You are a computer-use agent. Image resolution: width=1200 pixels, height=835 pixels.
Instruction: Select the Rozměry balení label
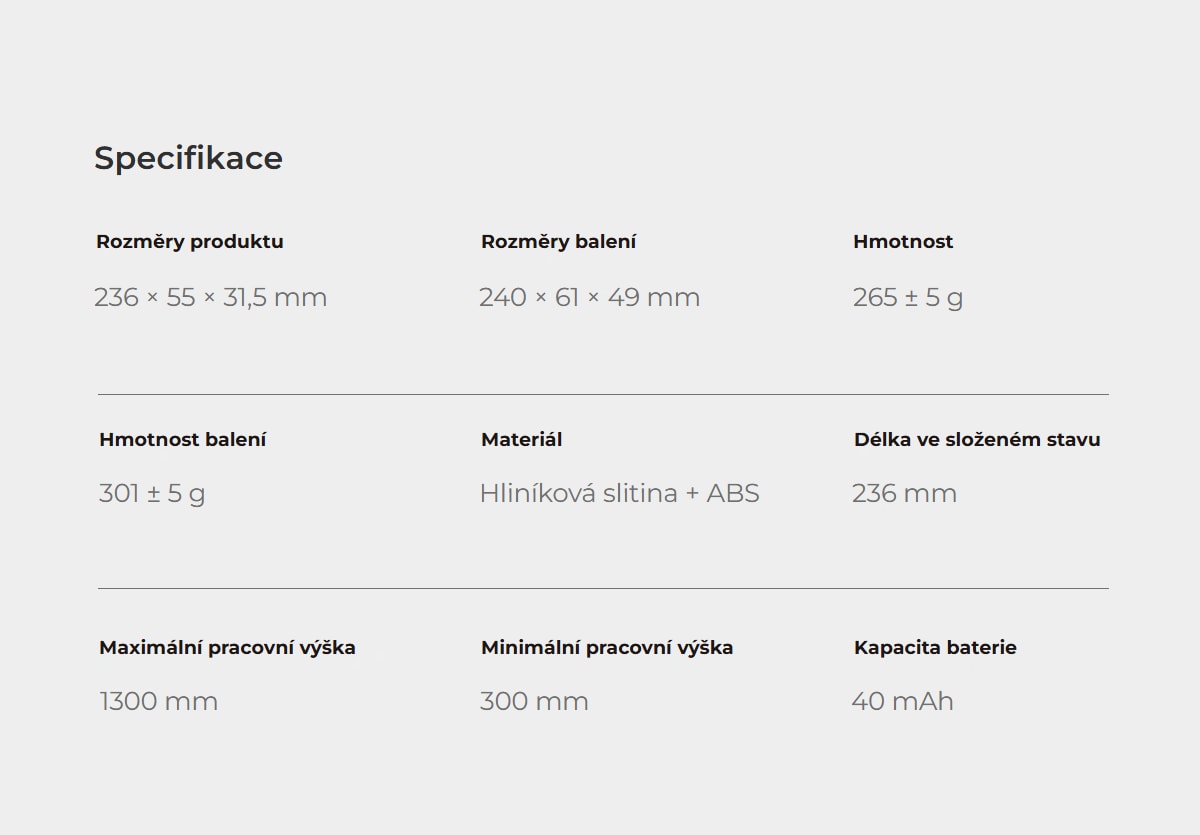(x=558, y=242)
